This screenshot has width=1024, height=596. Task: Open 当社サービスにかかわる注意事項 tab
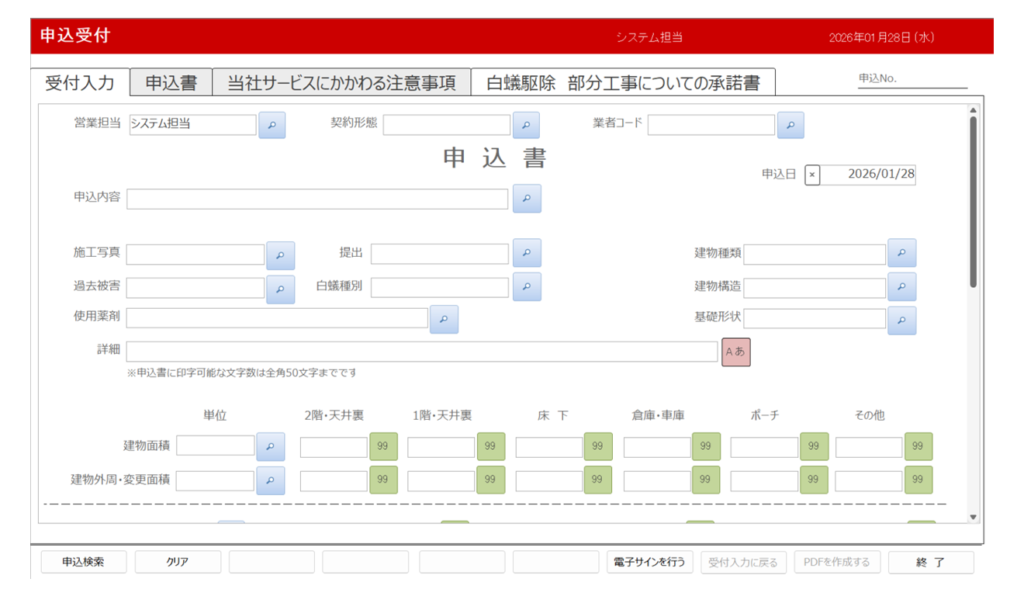(341, 83)
